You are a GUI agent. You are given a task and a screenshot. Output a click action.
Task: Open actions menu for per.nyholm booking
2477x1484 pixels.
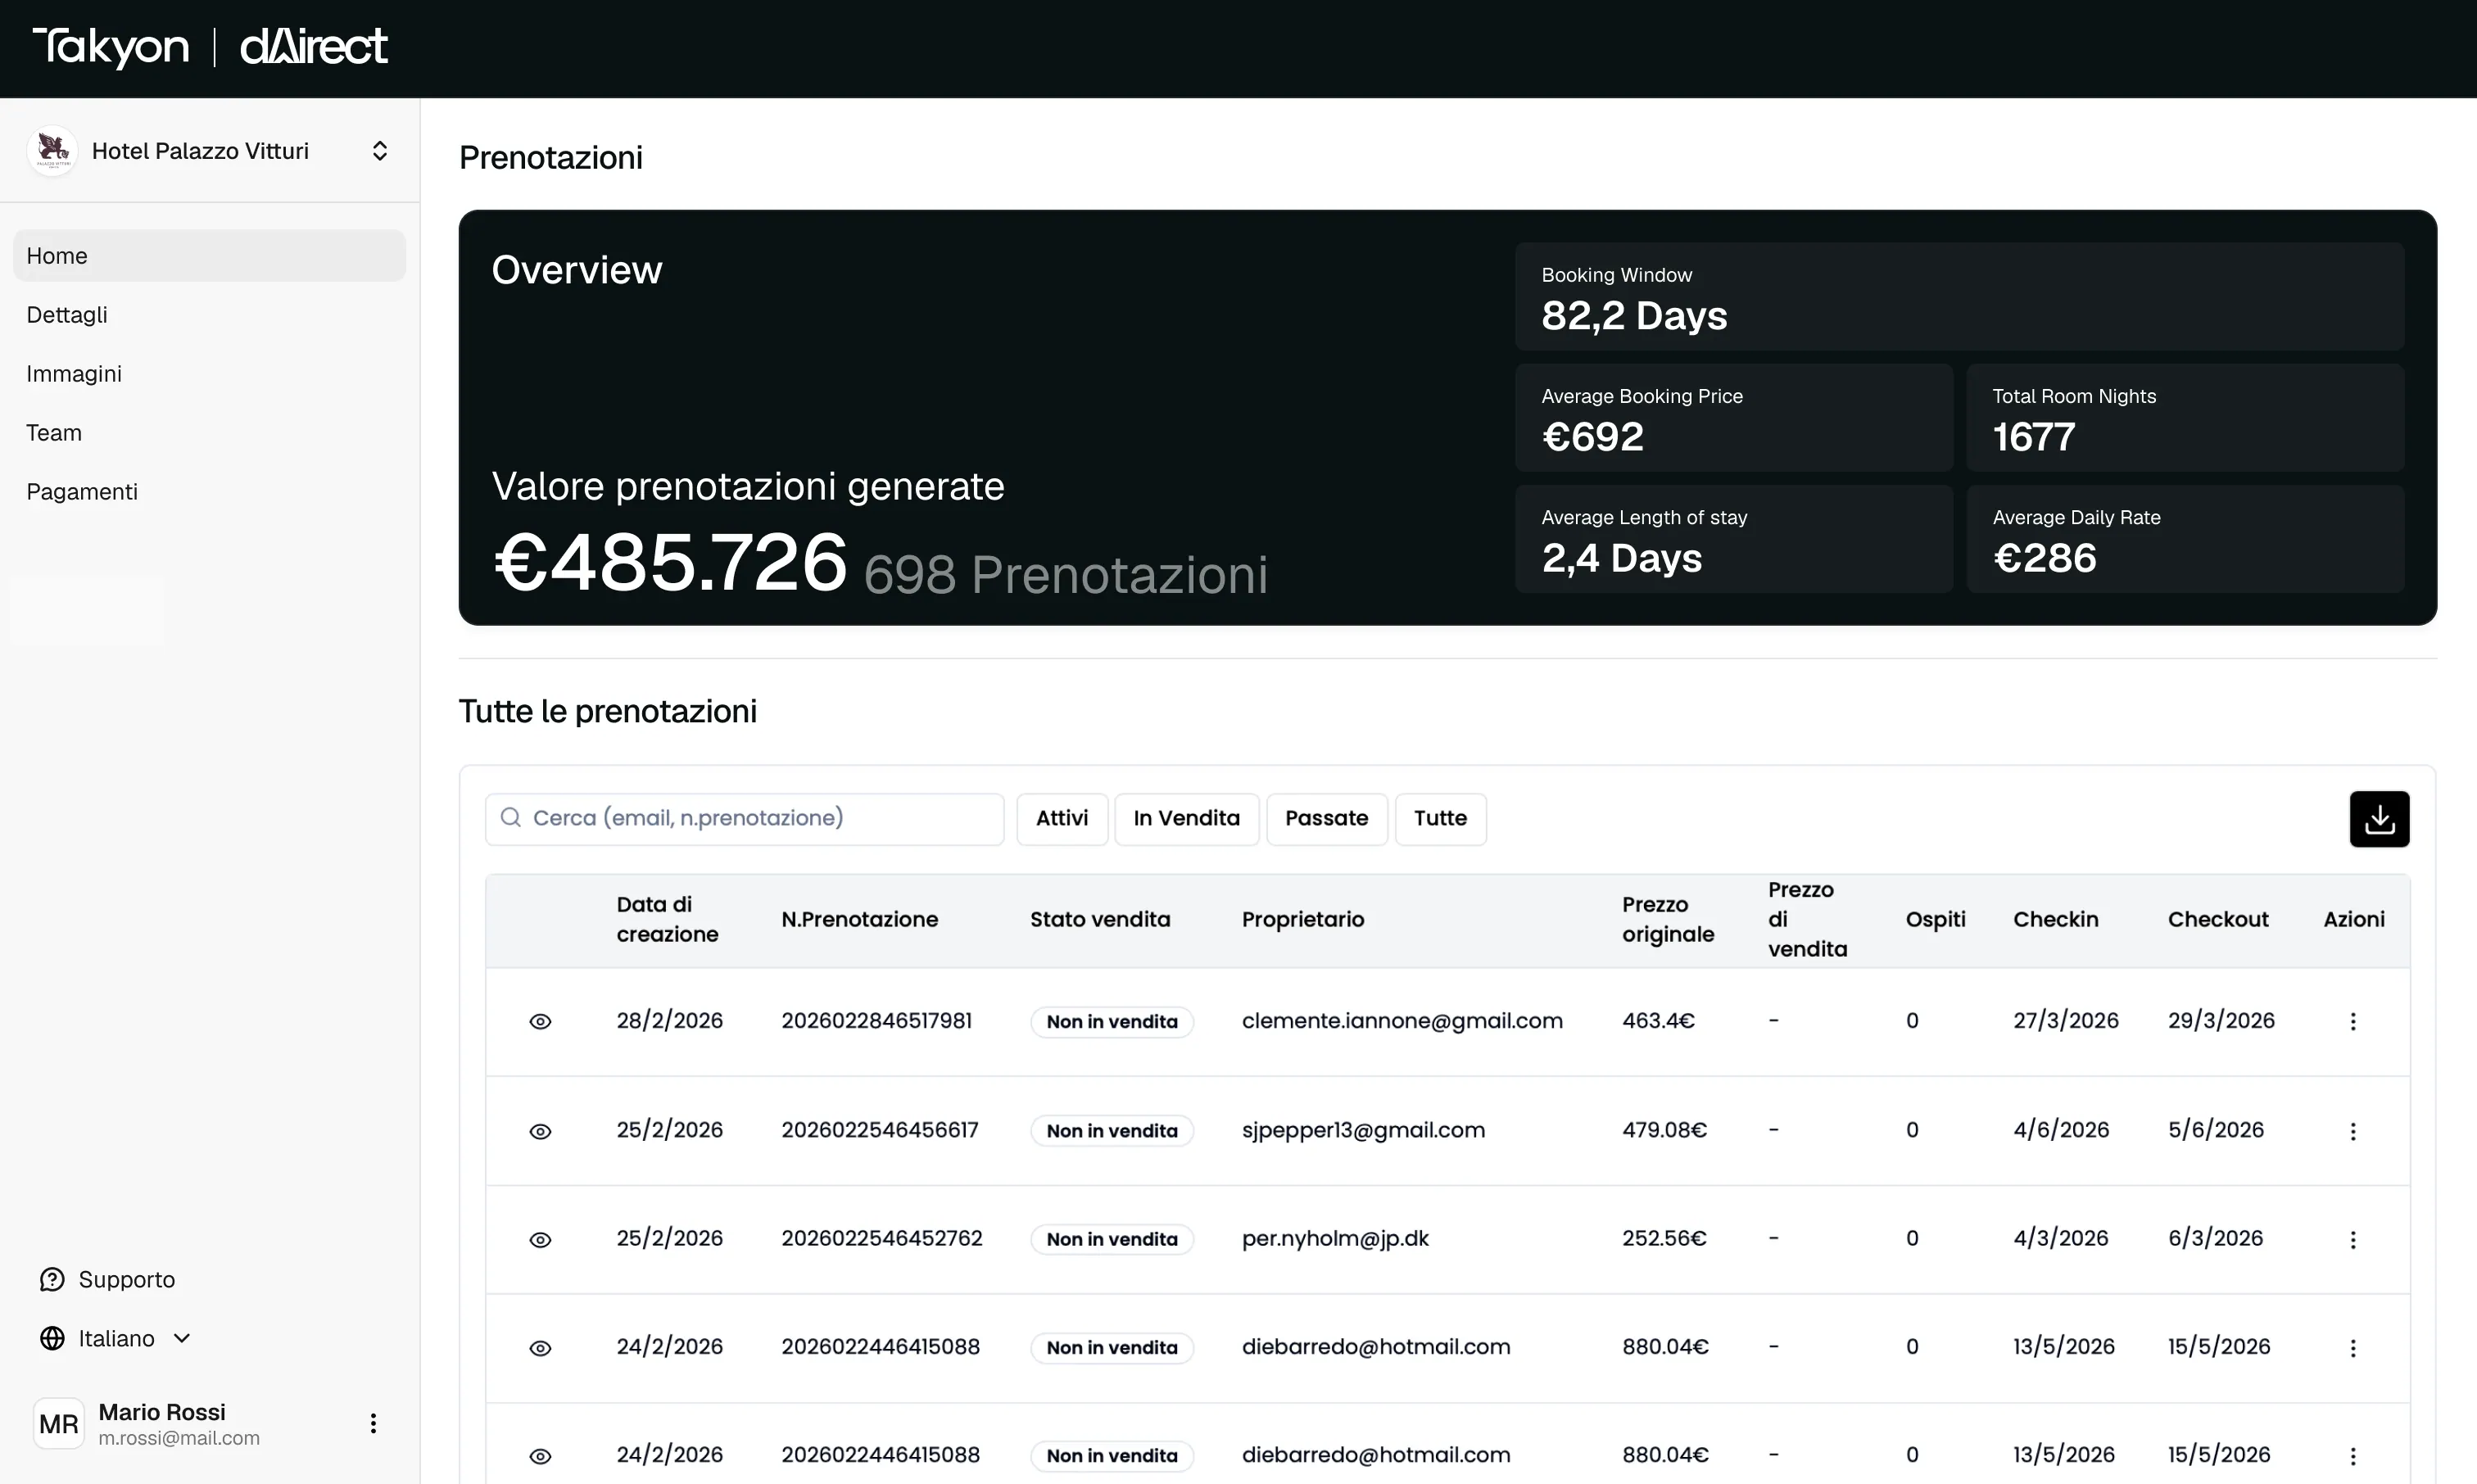pyautogui.click(x=2352, y=1239)
